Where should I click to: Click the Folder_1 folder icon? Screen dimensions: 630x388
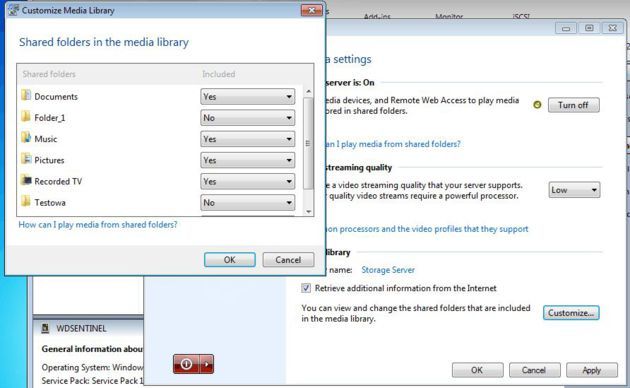click(x=26, y=116)
